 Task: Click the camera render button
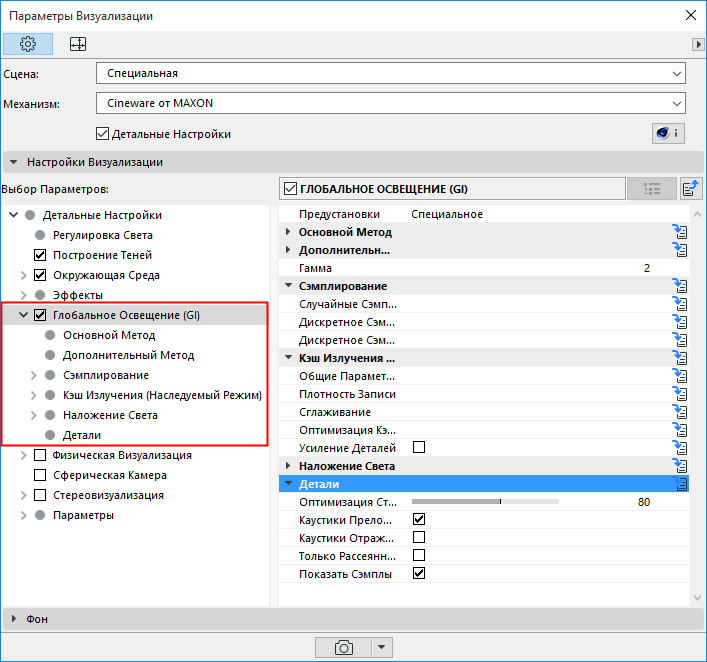tap(343, 648)
